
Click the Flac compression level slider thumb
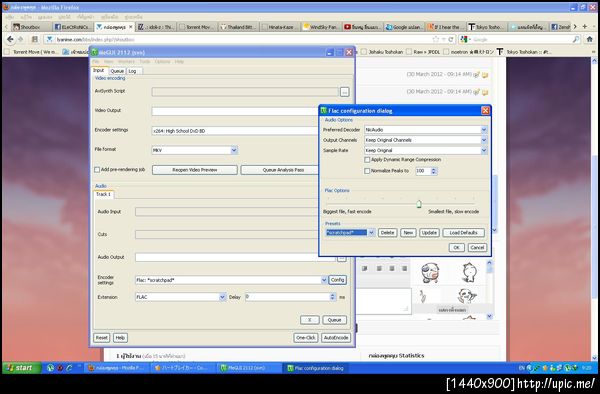point(419,204)
